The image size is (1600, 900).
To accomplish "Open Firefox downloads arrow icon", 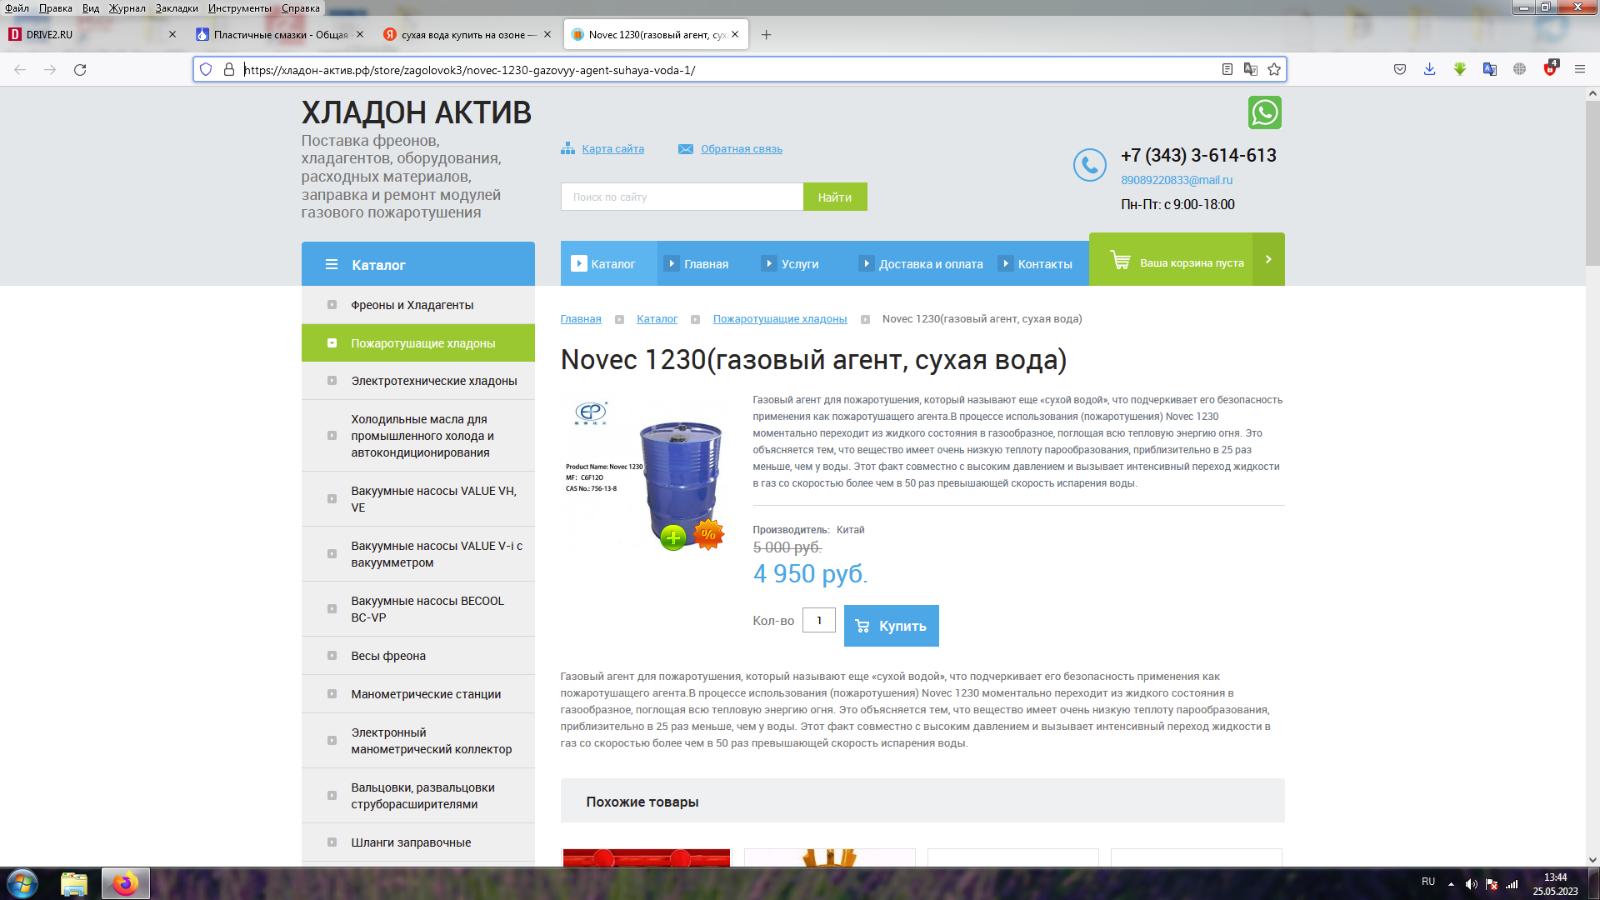I will pyautogui.click(x=1430, y=69).
